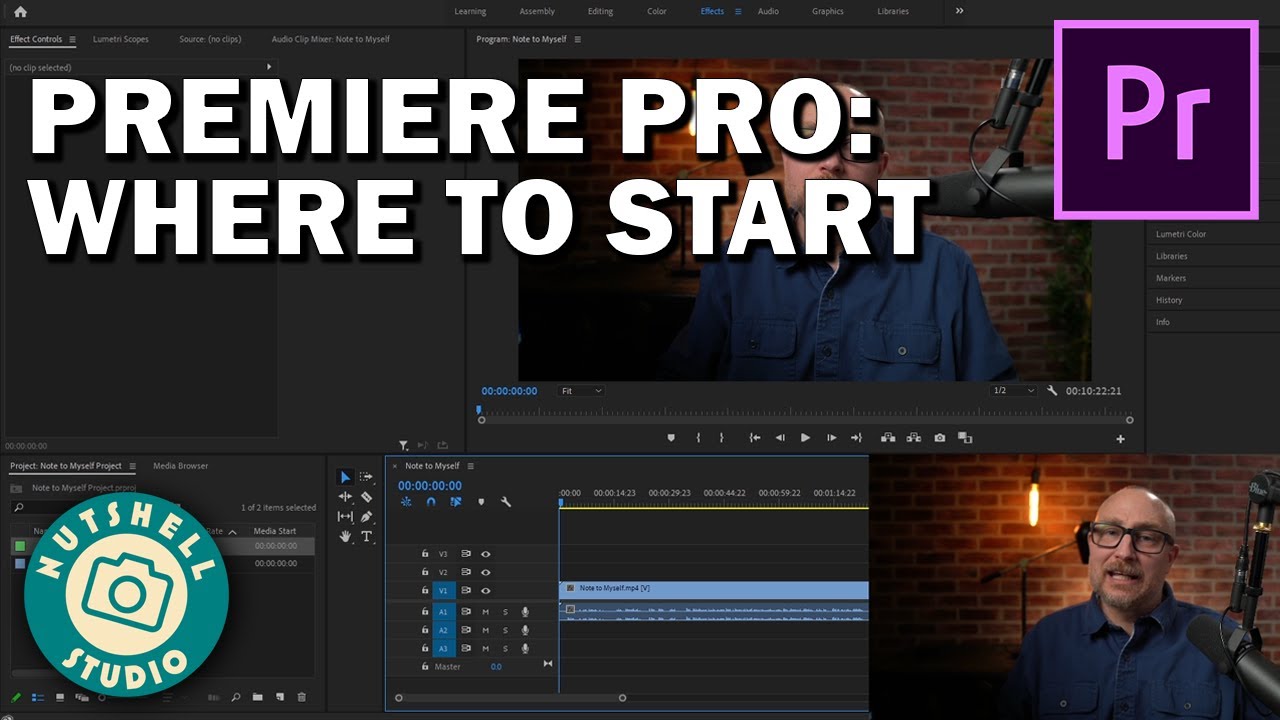Open Program: Note to Myself panel menu
This screenshot has width=1280, height=720.
577,40
